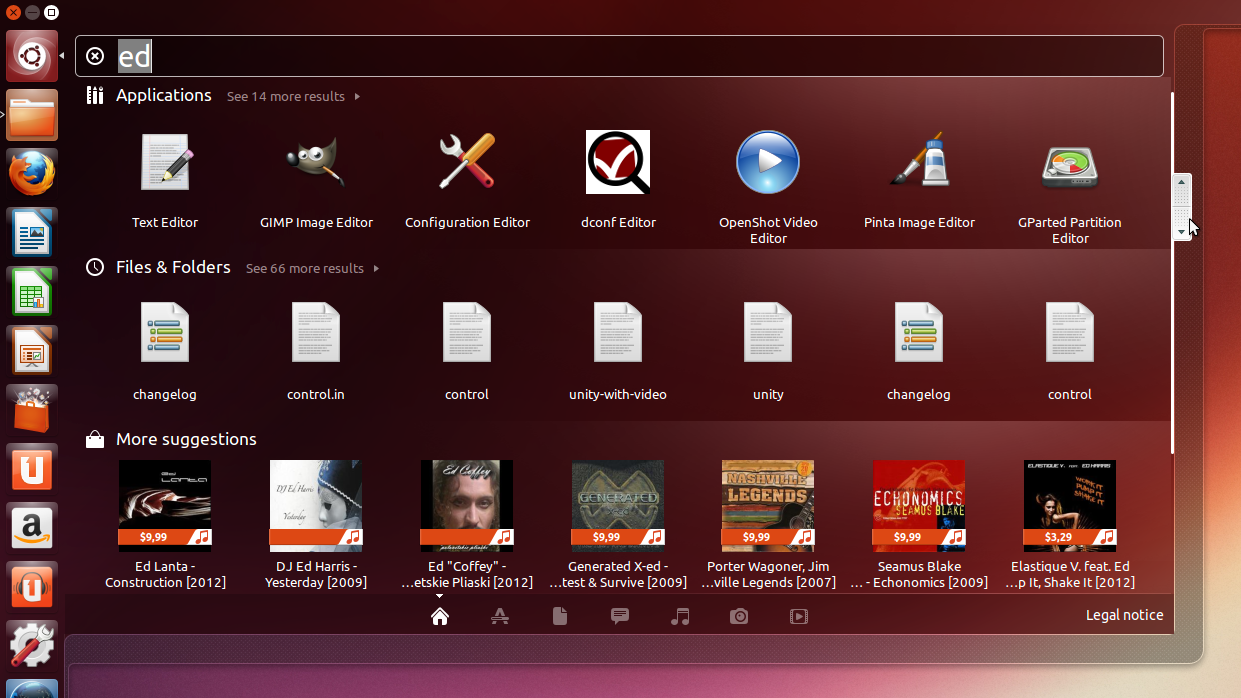Open Ubuntu Software Center from the launcher
The height and width of the screenshot is (698, 1241).
(32, 409)
